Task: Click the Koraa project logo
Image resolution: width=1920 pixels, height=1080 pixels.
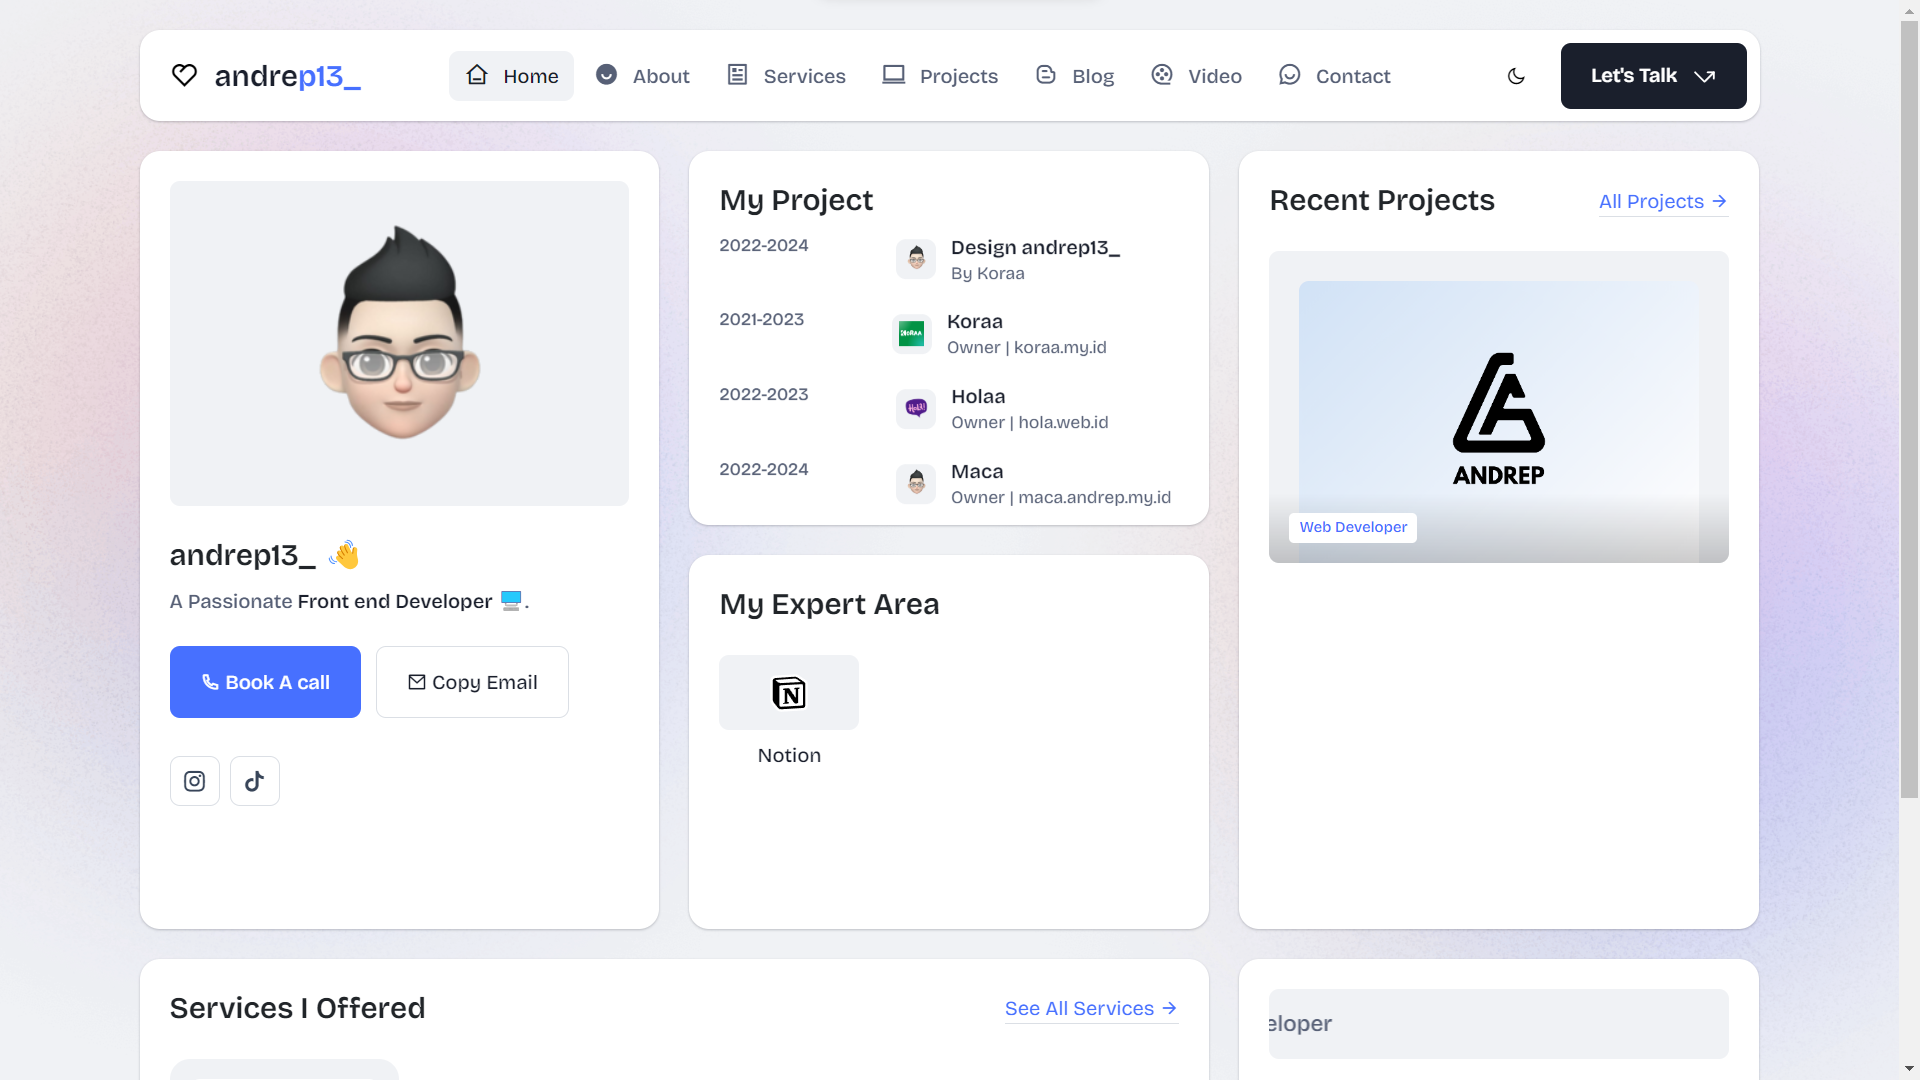Action: point(911,334)
